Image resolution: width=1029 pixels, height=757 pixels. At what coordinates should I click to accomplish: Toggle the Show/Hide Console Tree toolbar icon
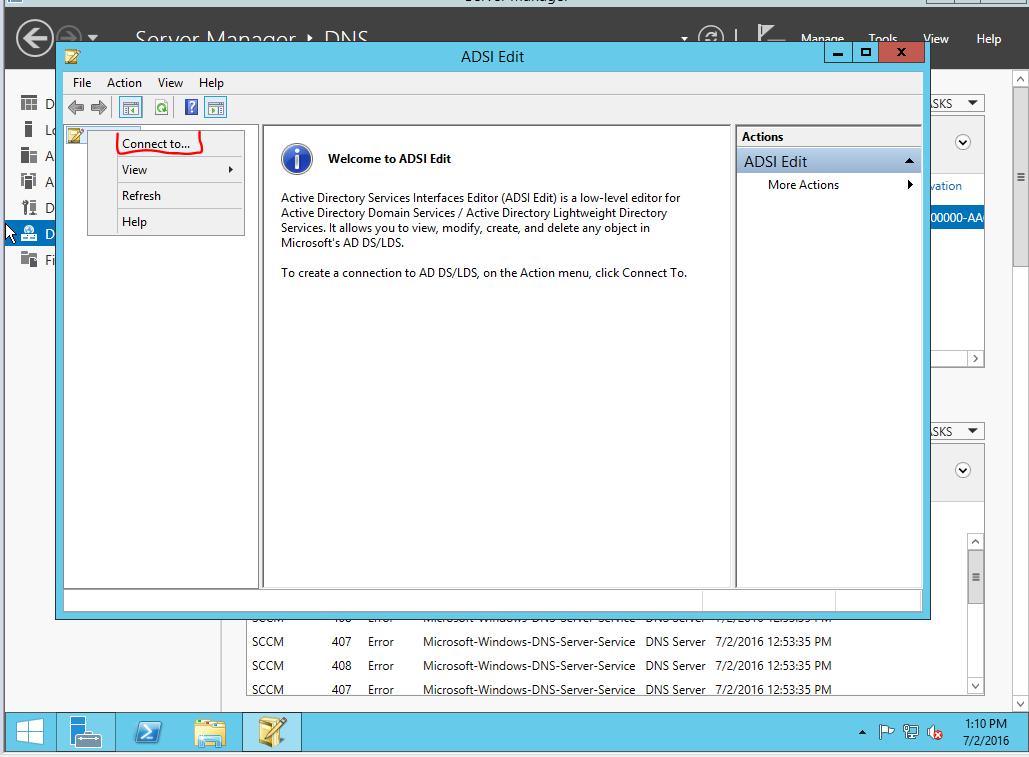[x=131, y=107]
